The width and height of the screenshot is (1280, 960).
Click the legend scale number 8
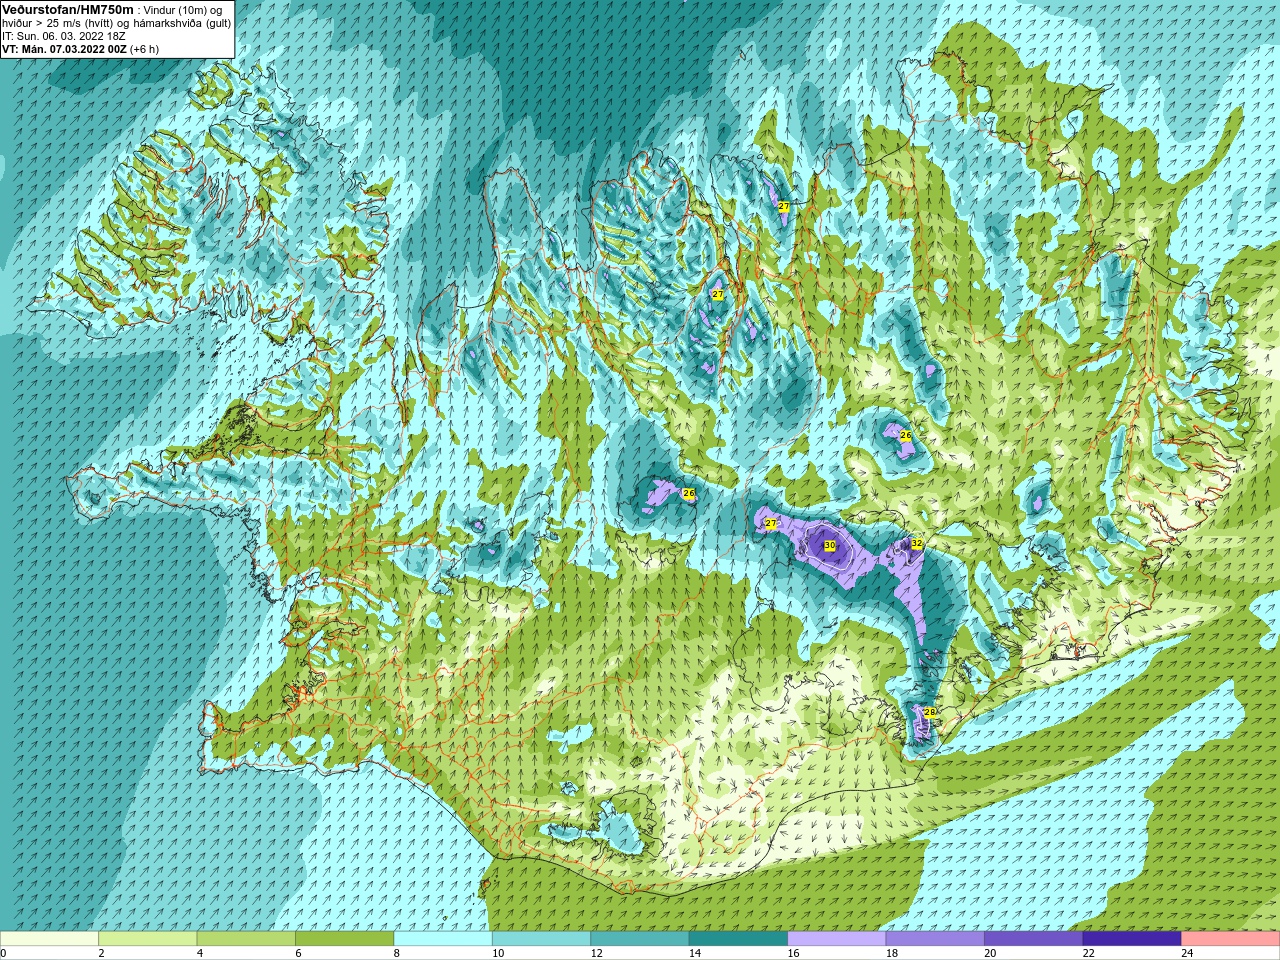pyautogui.click(x=397, y=953)
